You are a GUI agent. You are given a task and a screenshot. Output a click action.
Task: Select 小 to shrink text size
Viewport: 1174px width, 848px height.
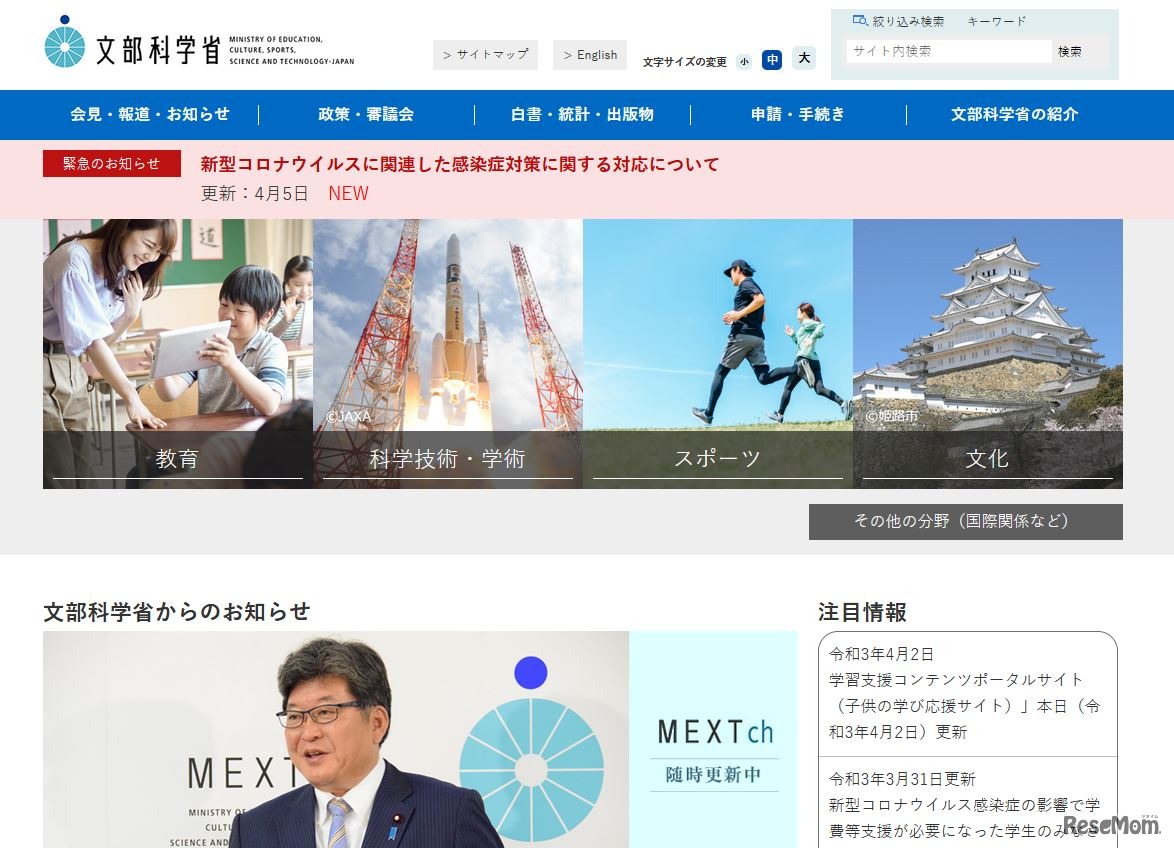click(x=743, y=61)
